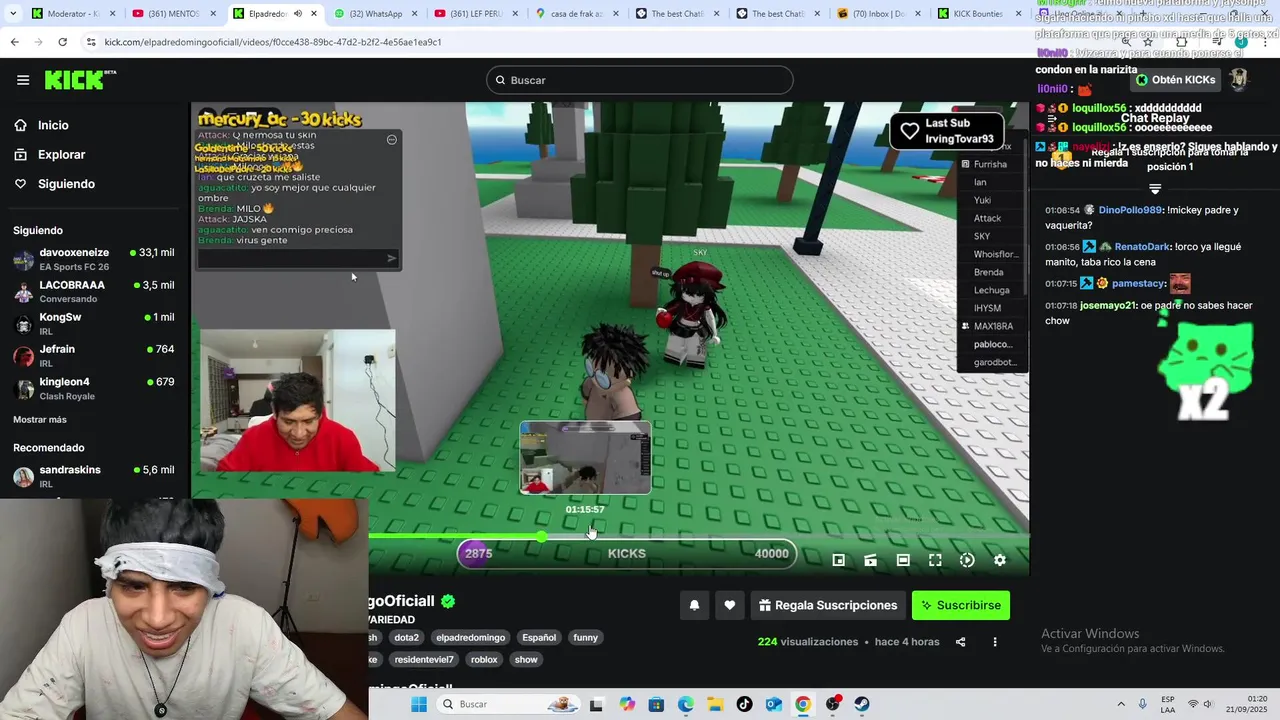Open video settings gear

1000,560
